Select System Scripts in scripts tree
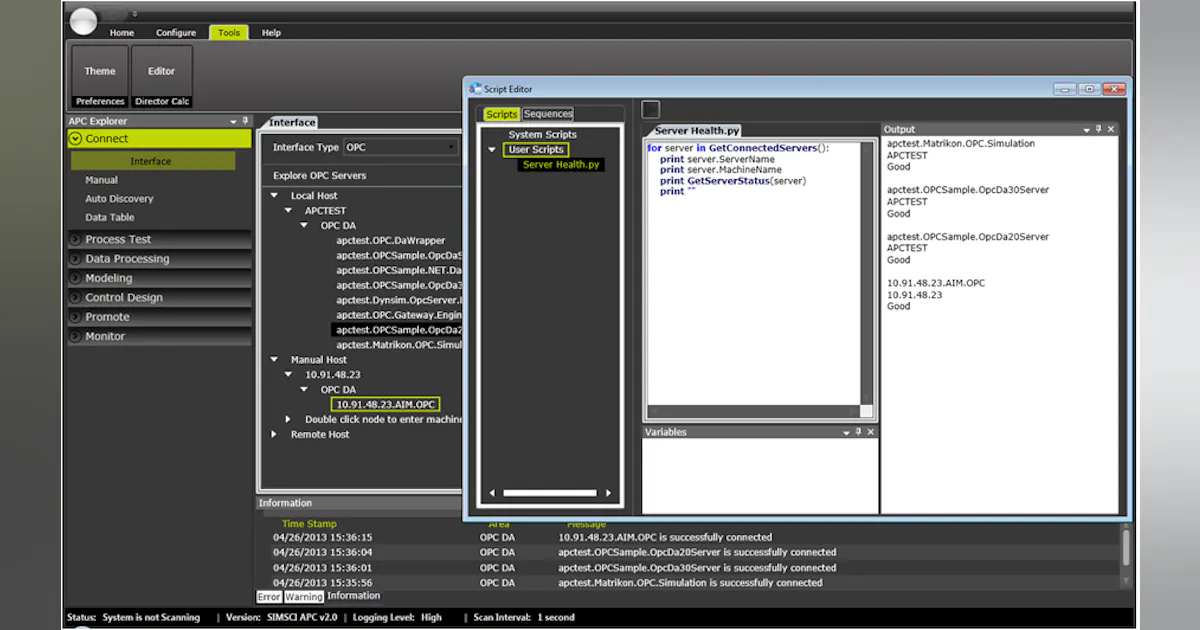 click(543, 135)
